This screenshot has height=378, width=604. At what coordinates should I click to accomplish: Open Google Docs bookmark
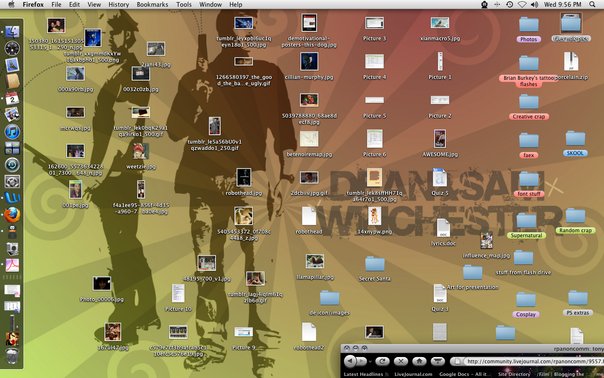pos(465,374)
